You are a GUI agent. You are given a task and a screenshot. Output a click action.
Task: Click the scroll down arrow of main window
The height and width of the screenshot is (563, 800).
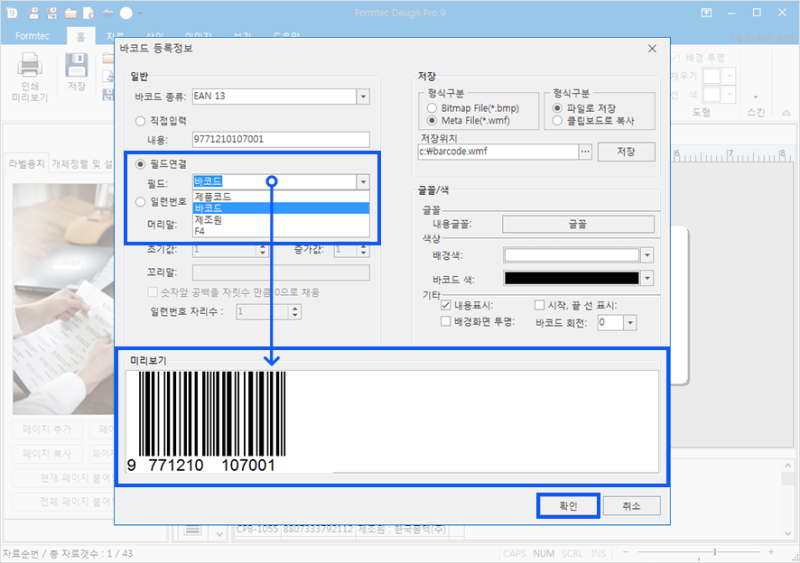[x=788, y=533]
